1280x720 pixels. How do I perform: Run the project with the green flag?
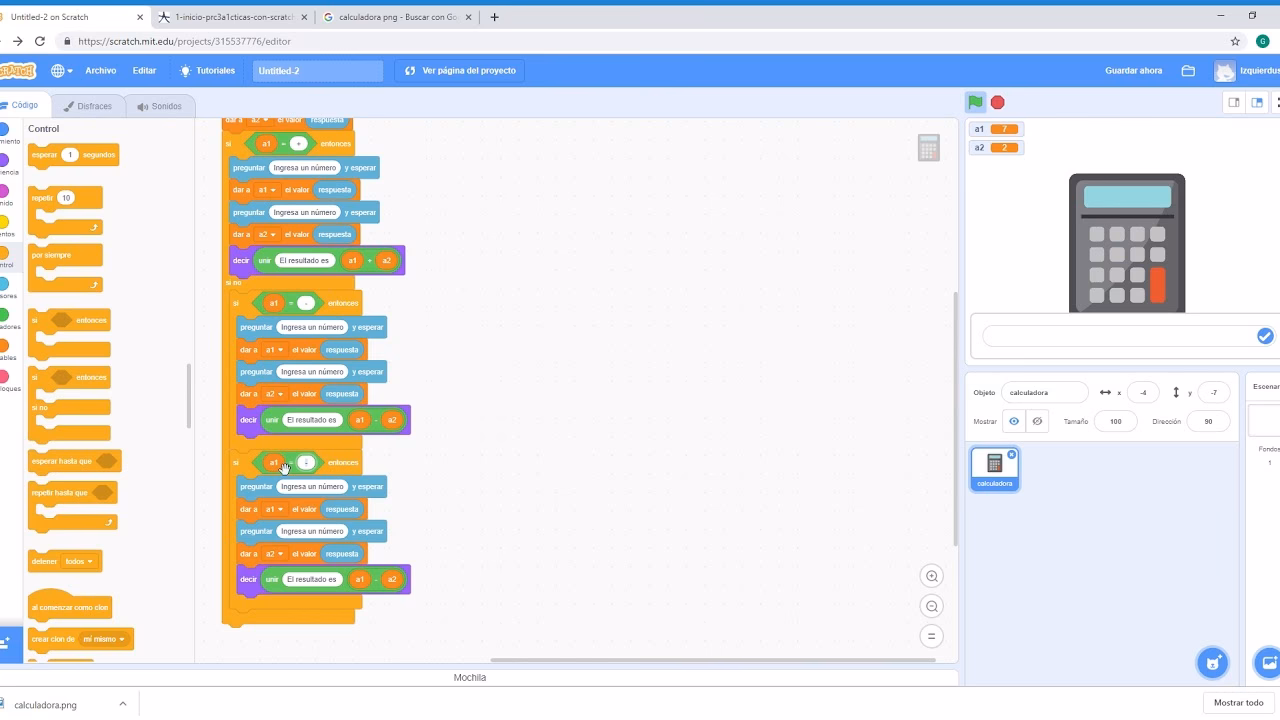pos(975,101)
